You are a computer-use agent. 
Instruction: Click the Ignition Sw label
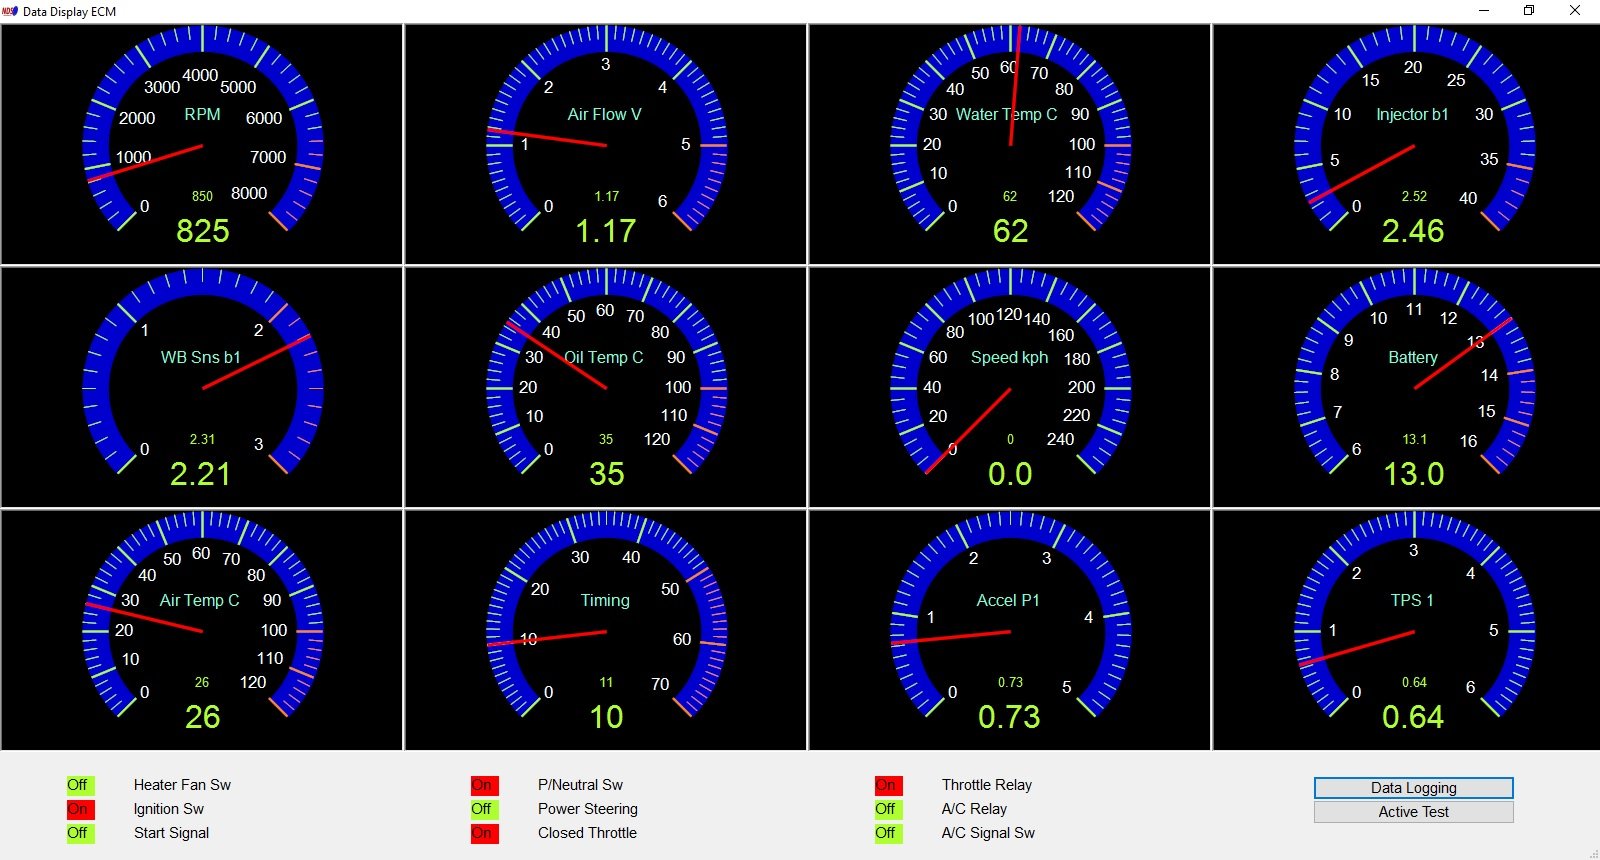169,809
